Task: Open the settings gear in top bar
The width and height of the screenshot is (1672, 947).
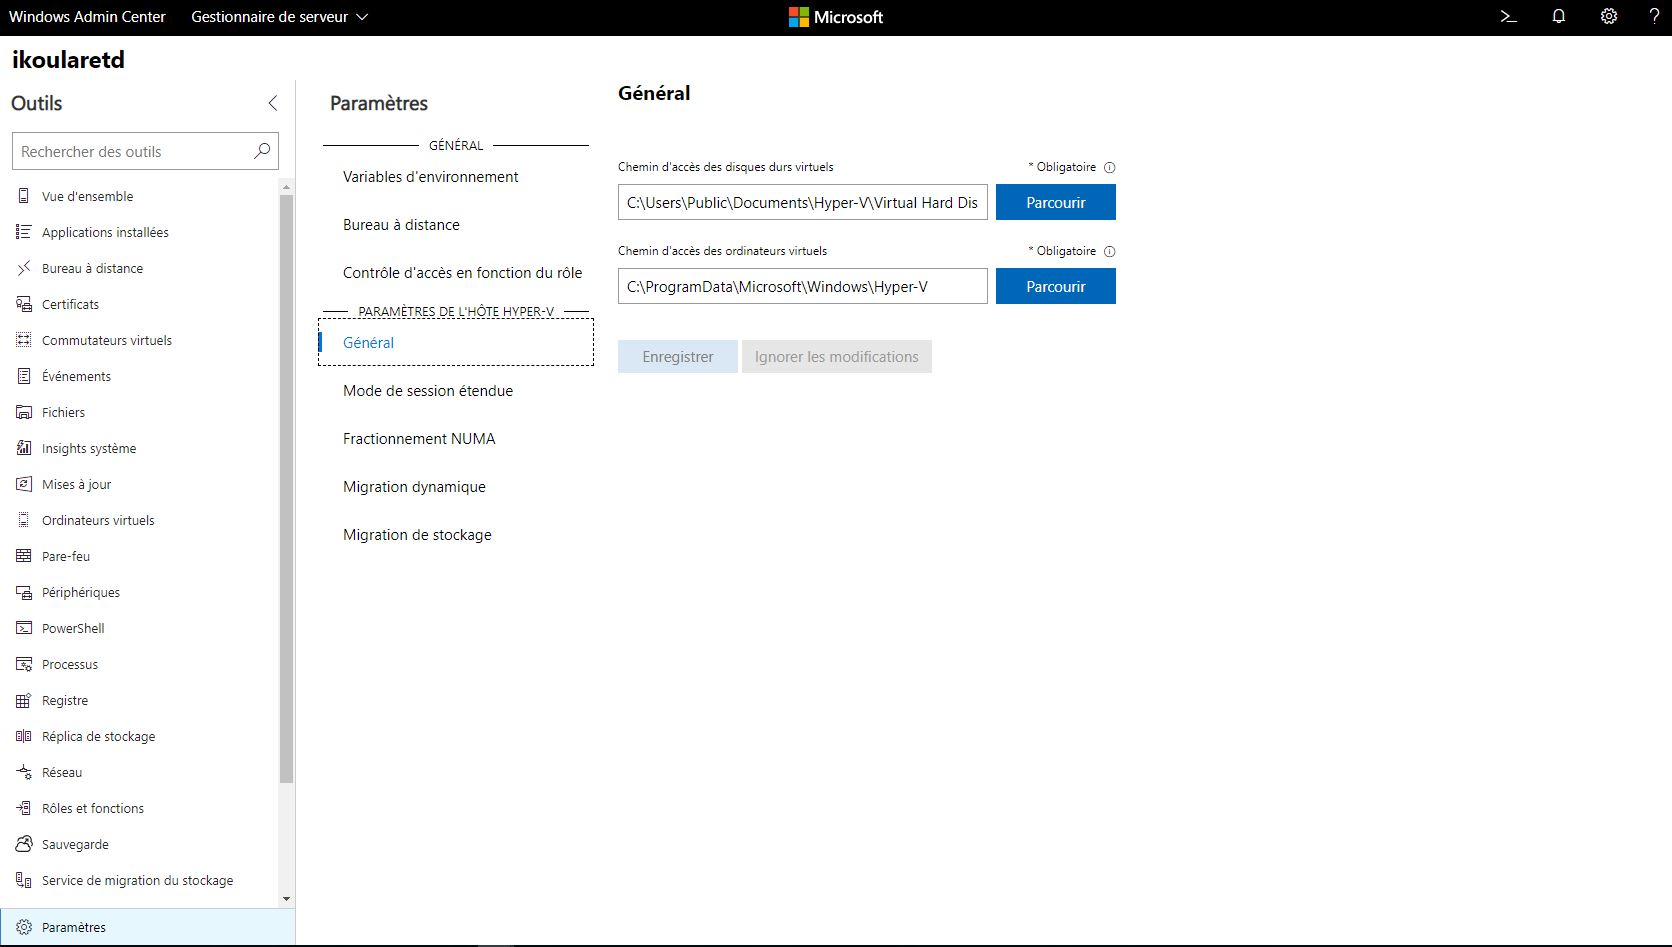Action: coord(1608,17)
